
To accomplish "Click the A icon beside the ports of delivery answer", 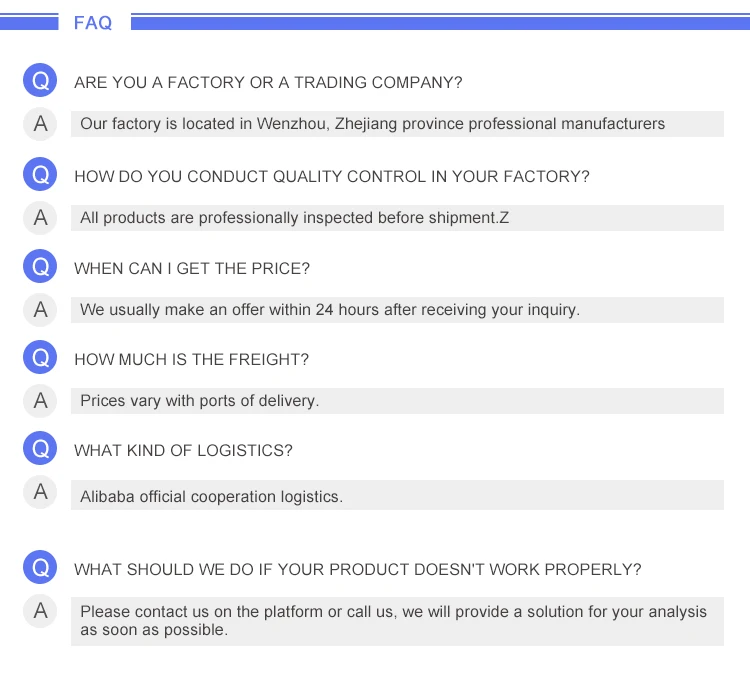I will [40, 400].
